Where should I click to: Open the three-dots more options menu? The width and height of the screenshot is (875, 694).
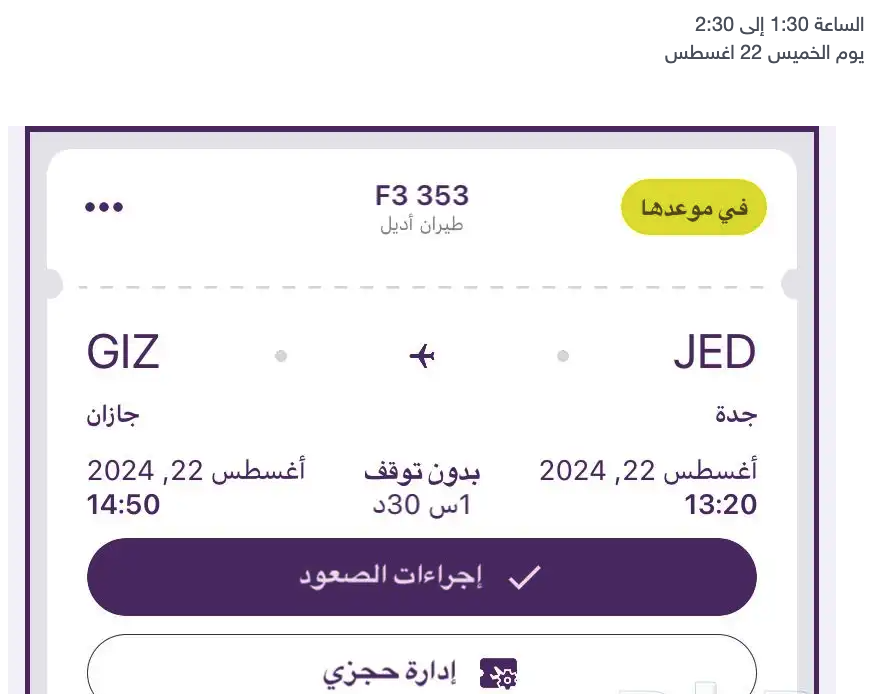[104, 207]
